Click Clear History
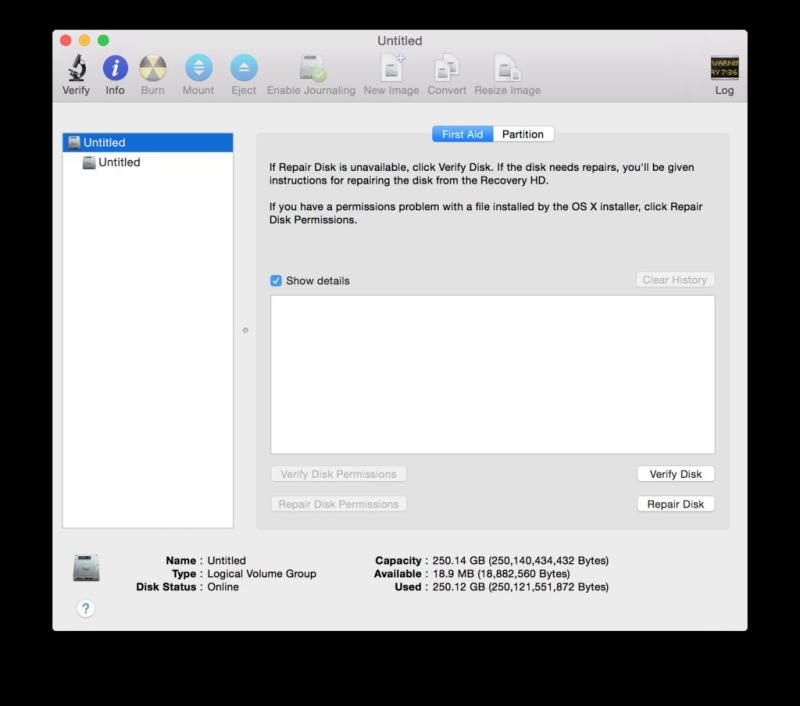The image size is (800, 706). click(x=677, y=280)
